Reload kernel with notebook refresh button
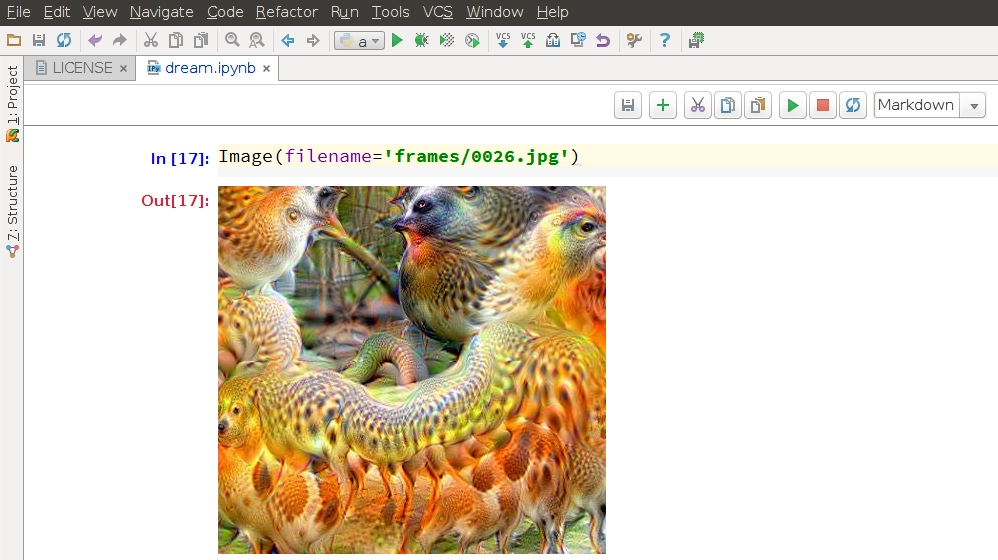The height and width of the screenshot is (560, 998). click(x=853, y=106)
